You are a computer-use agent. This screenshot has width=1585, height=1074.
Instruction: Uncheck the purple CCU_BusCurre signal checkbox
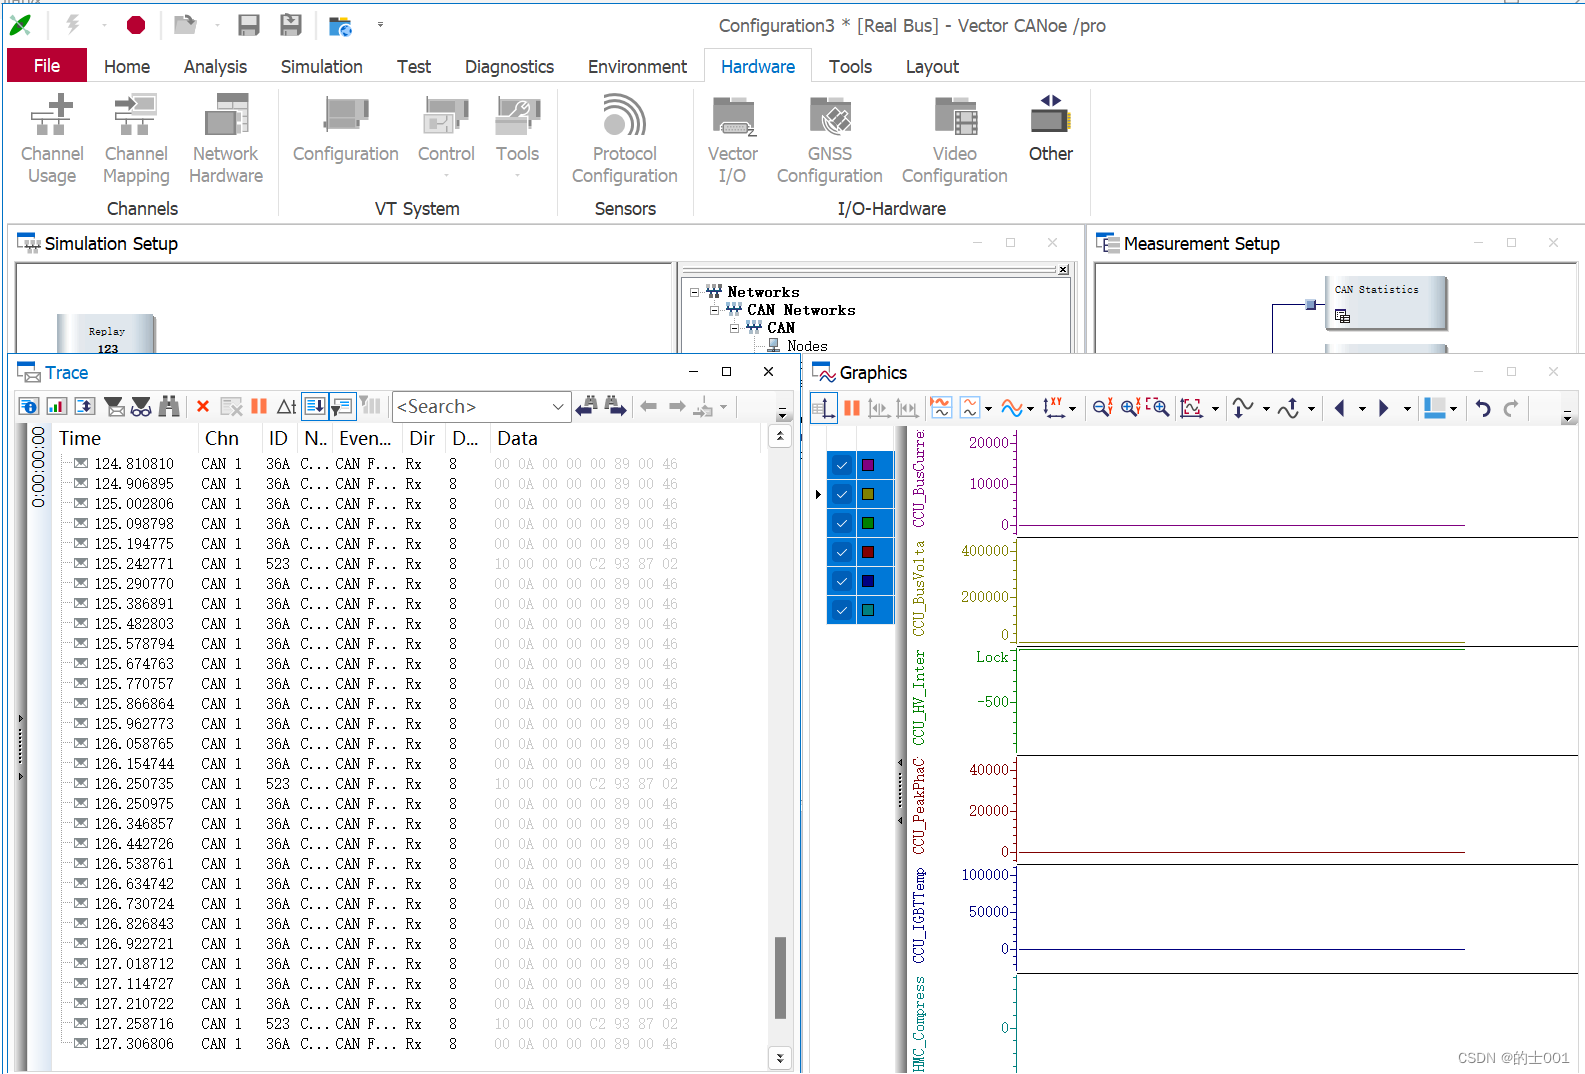[842, 465]
